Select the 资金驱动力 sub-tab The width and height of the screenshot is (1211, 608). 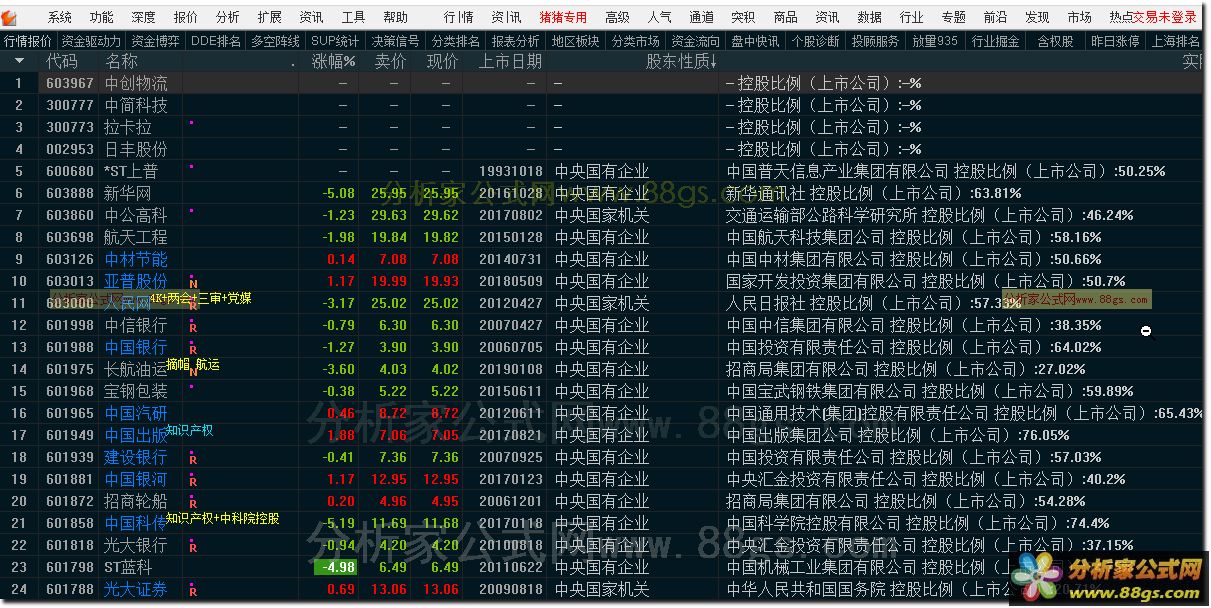(91, 41)
